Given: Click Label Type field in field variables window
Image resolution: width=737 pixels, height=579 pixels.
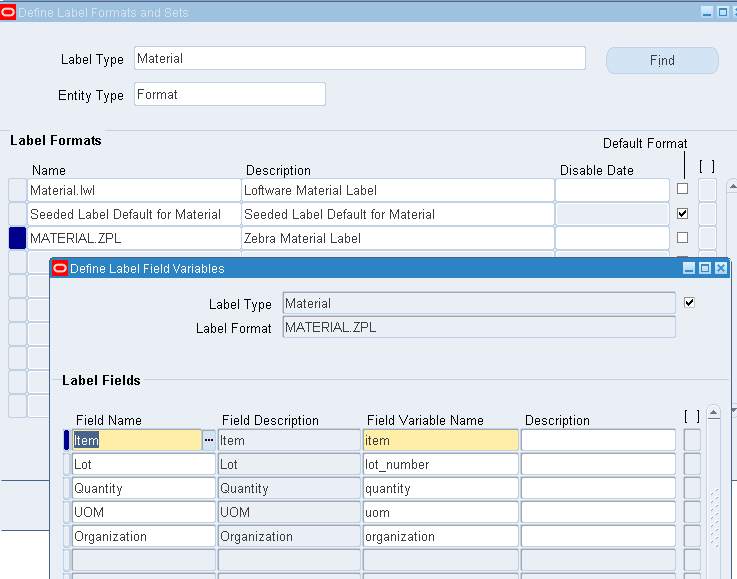Looking at the screenshot, I should (479, 303).
